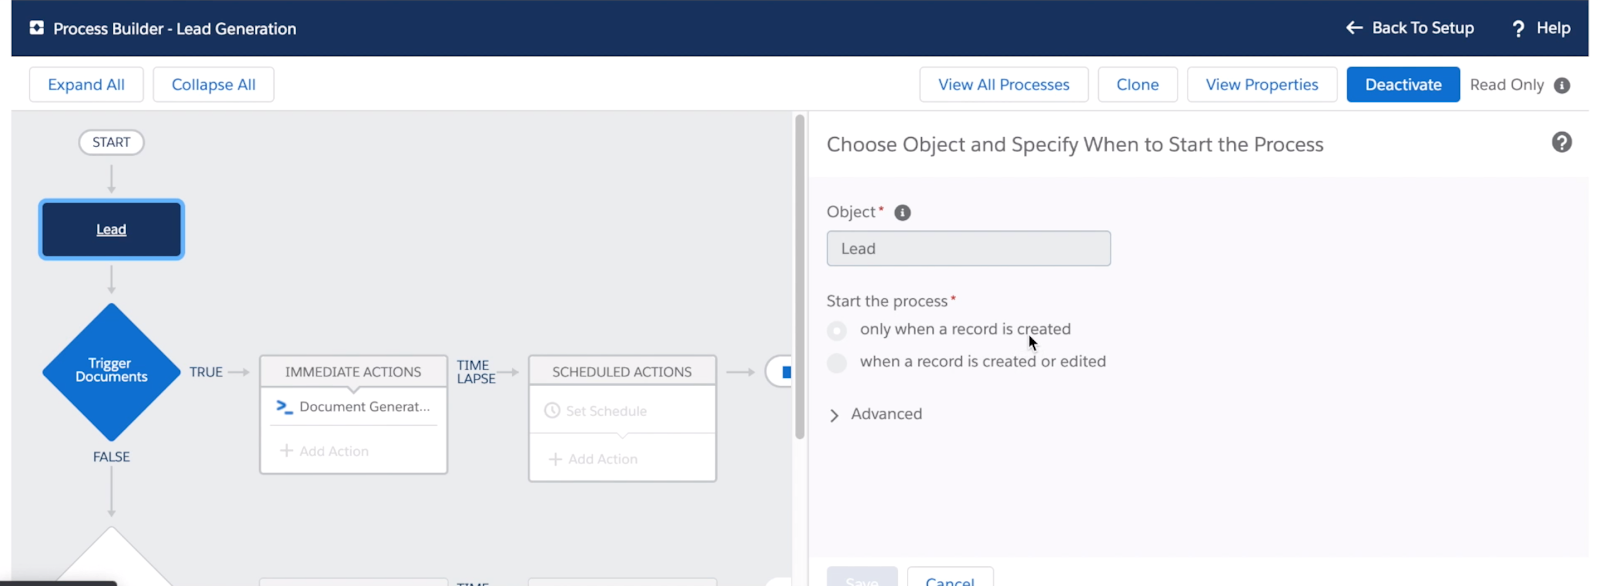1600x586 pixels.
Task: Click the clock icon next to Set Schedule
Action: click(552, 411)
